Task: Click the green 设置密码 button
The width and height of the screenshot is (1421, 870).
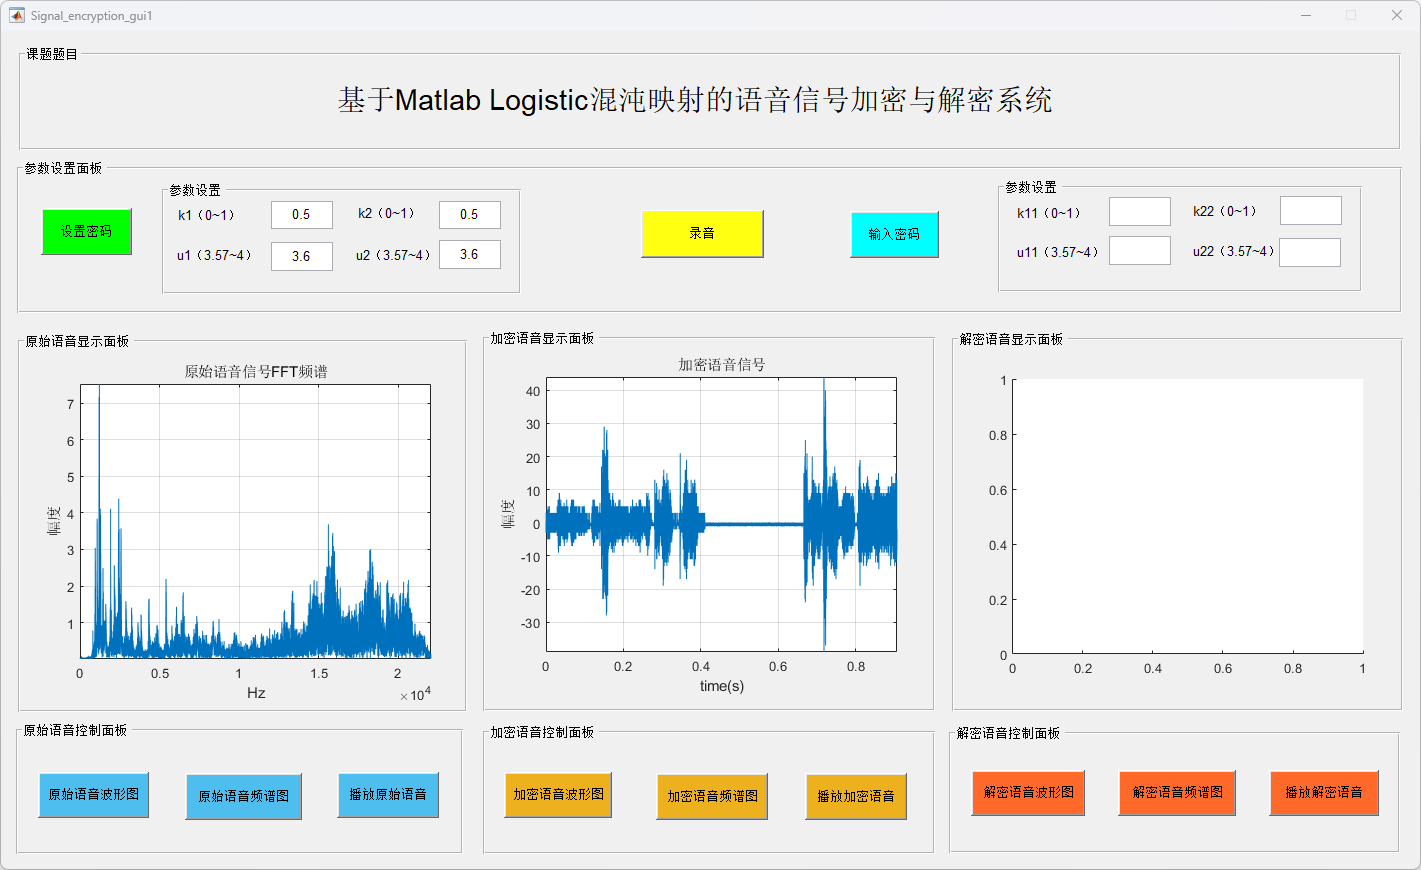Action: [x=86, y=232]
